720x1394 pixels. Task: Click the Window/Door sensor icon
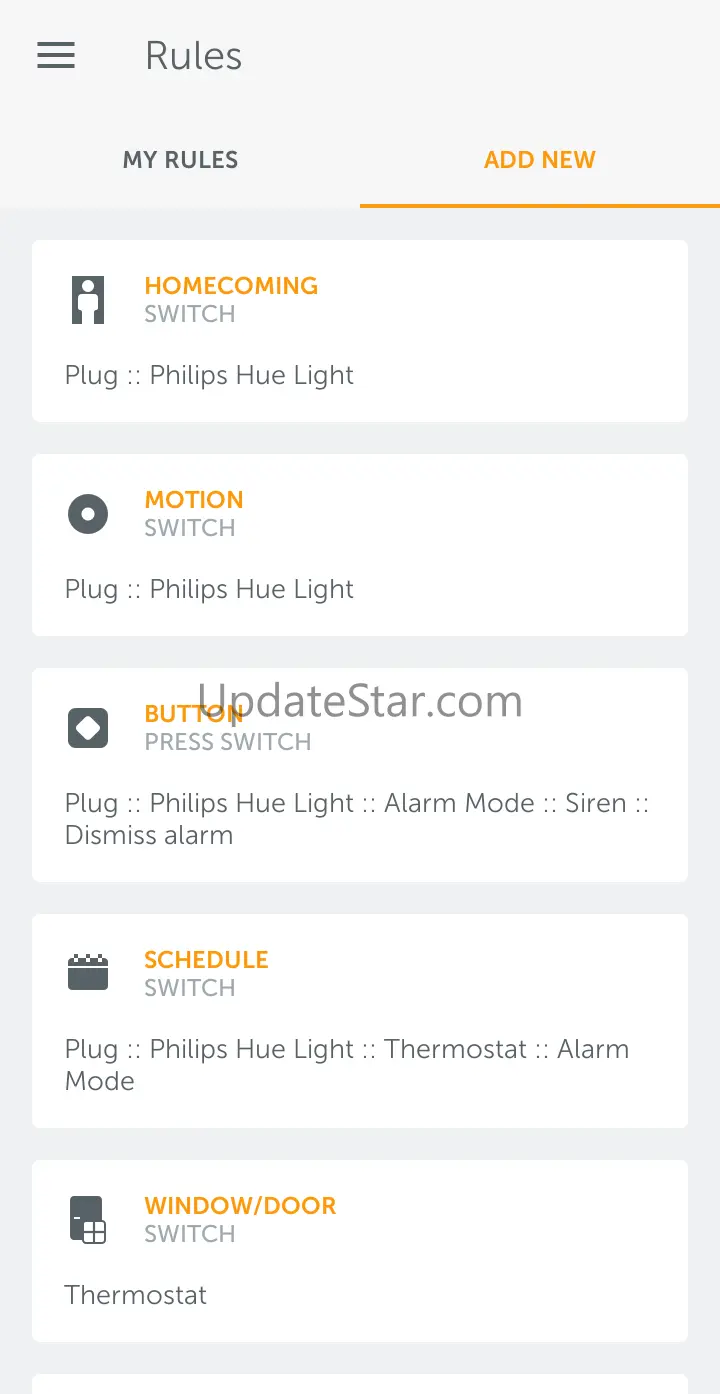(88, 1219)
